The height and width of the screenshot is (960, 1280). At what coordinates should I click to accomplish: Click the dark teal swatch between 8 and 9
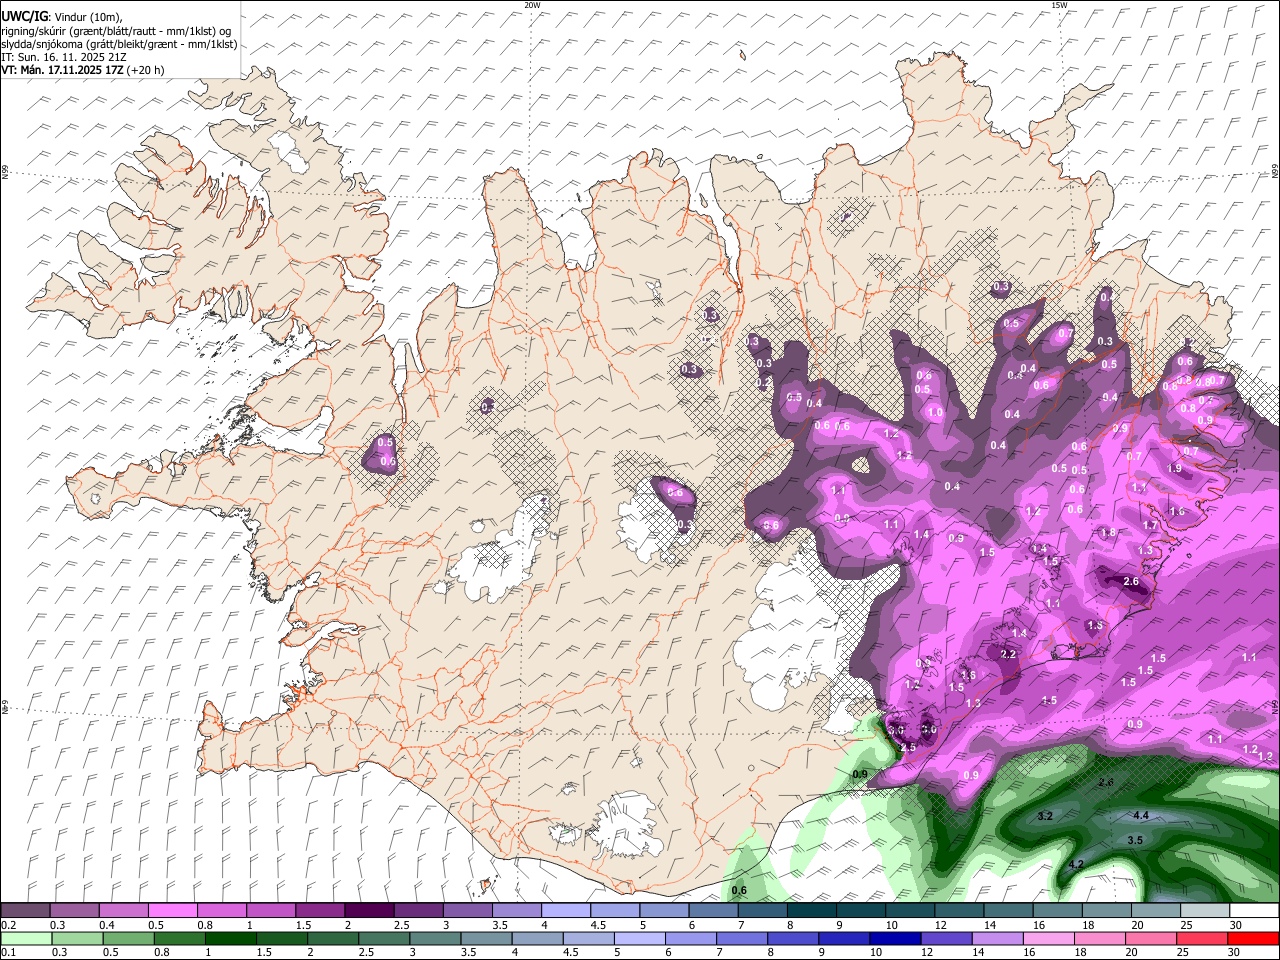click(812, 910)
